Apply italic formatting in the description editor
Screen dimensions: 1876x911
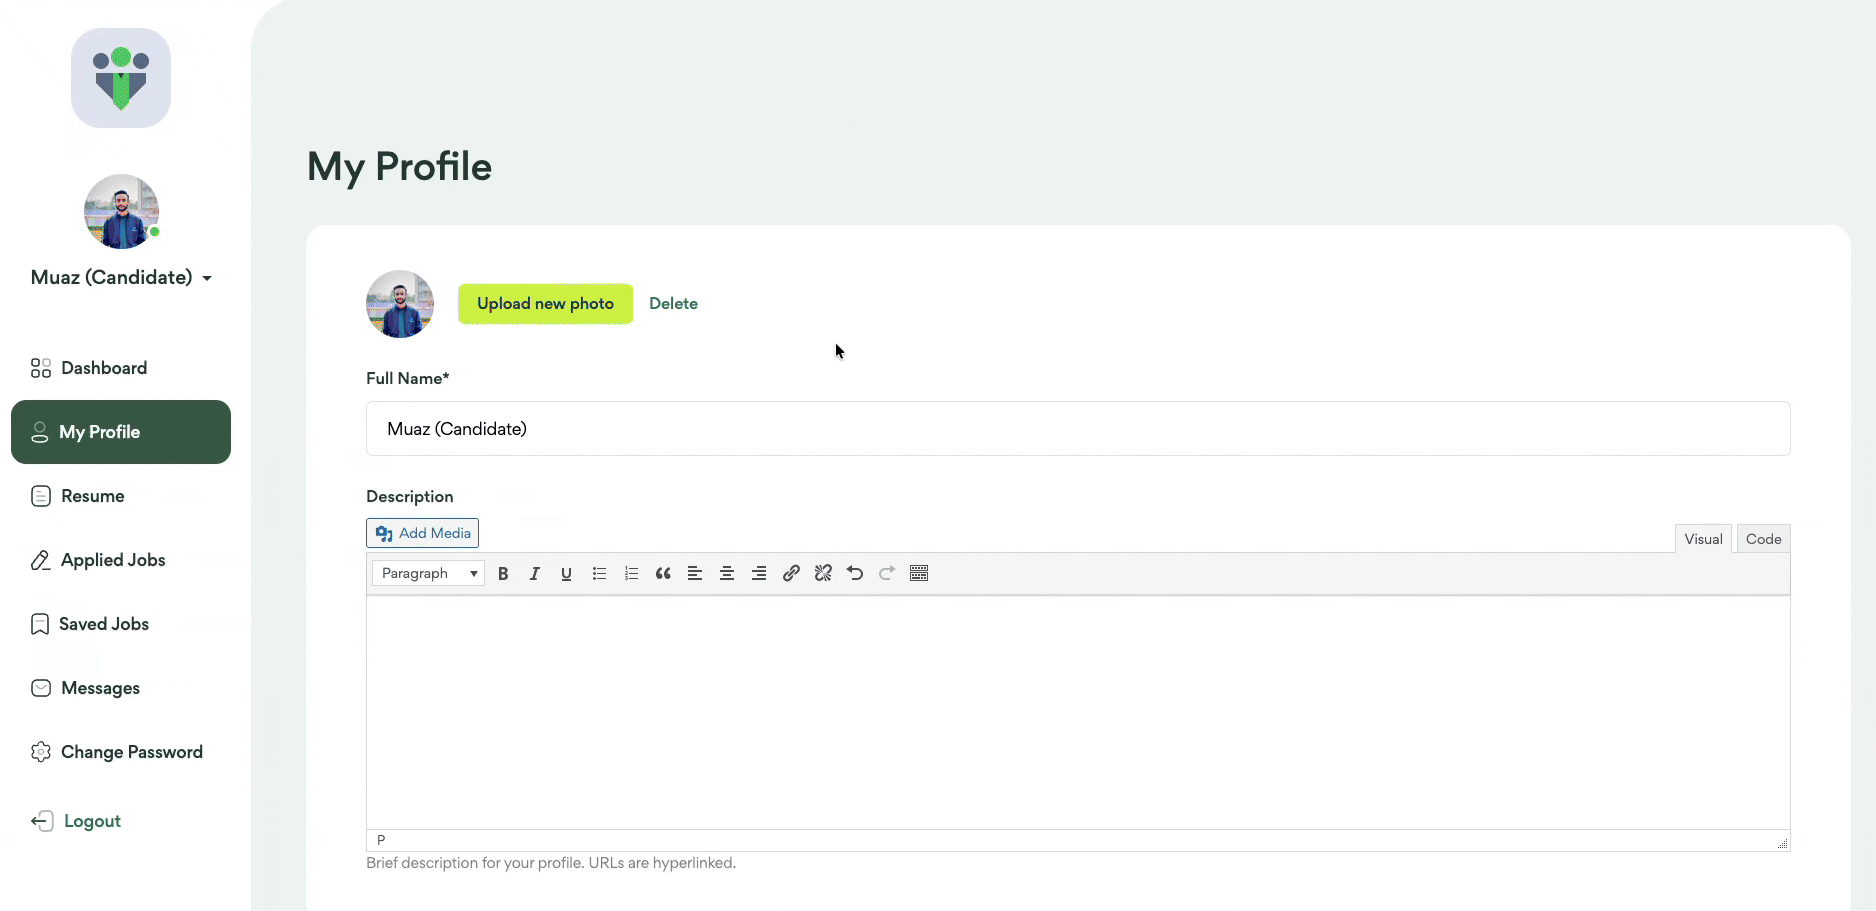tap(535, 573)
